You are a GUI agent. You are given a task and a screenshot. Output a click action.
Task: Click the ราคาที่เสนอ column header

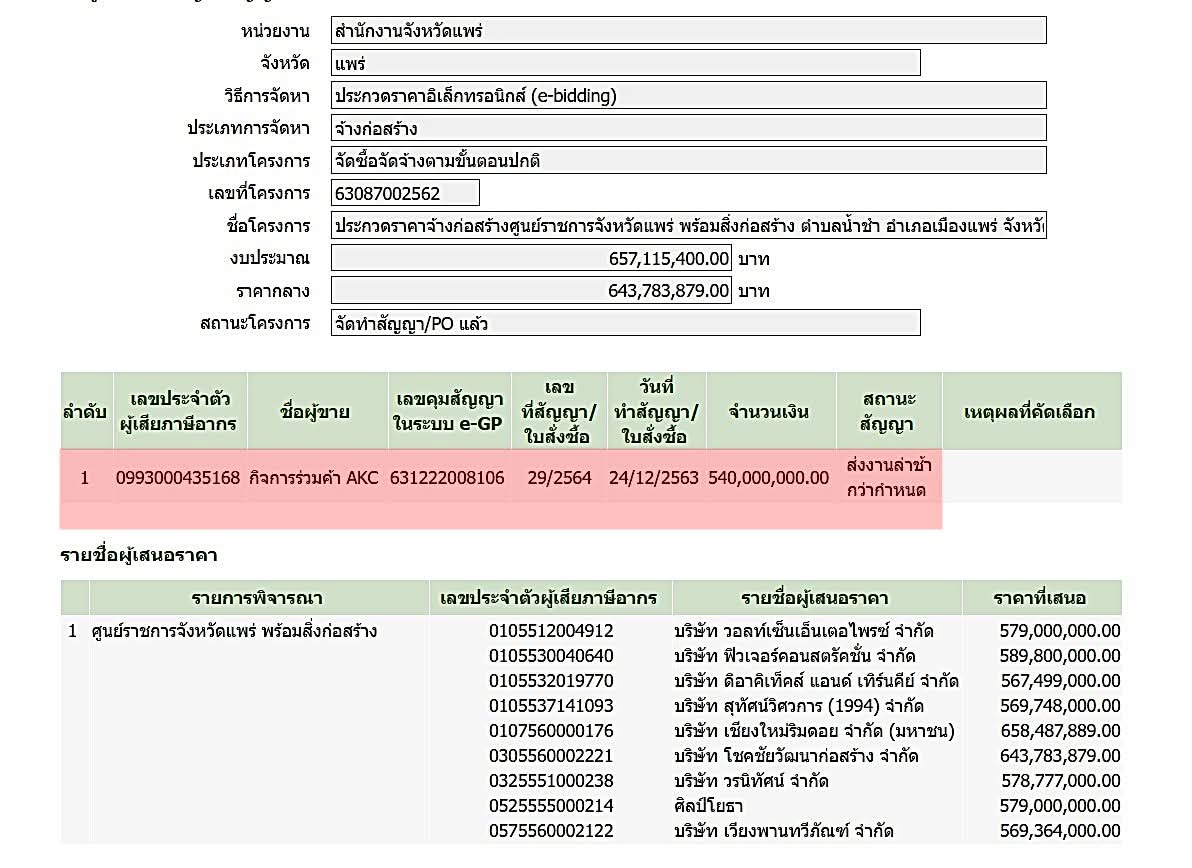(x=1040, y=599)
